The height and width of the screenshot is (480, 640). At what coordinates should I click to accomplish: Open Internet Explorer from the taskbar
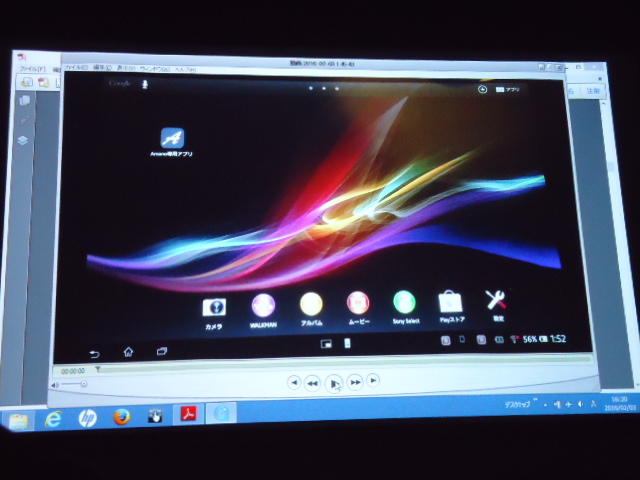tap(53, 418)
